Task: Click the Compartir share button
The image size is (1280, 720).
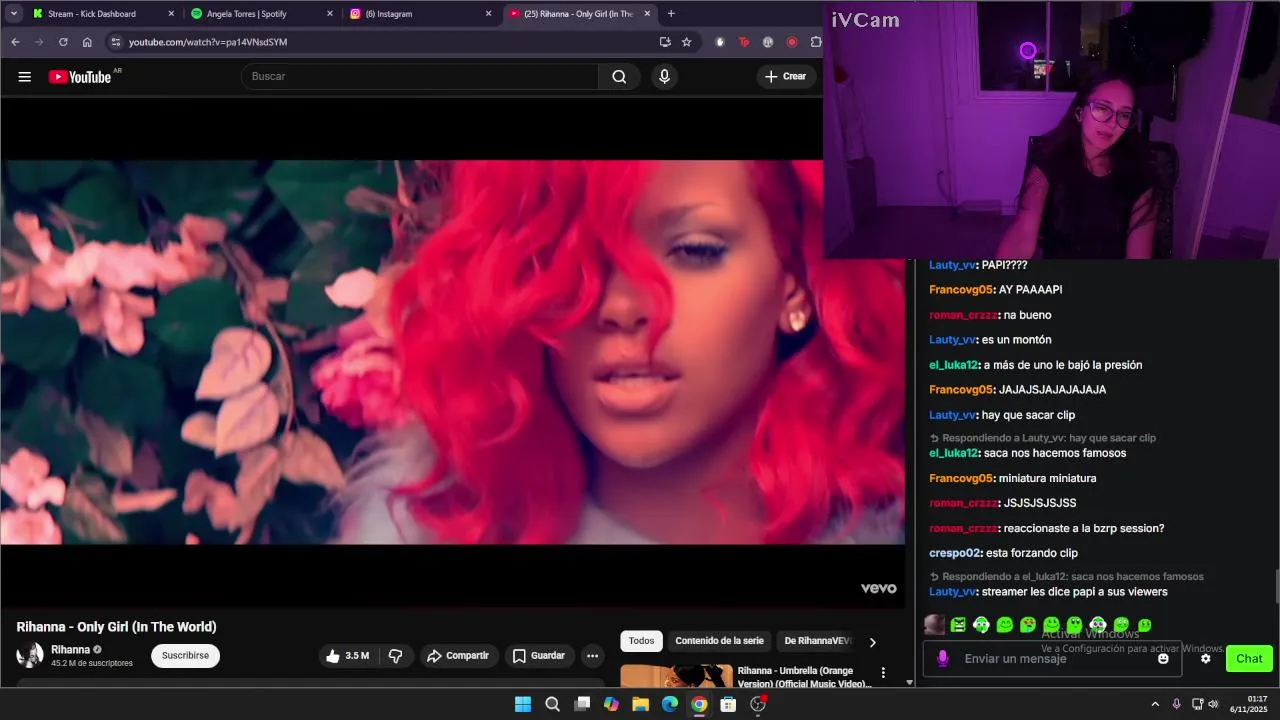Action: 457,656
